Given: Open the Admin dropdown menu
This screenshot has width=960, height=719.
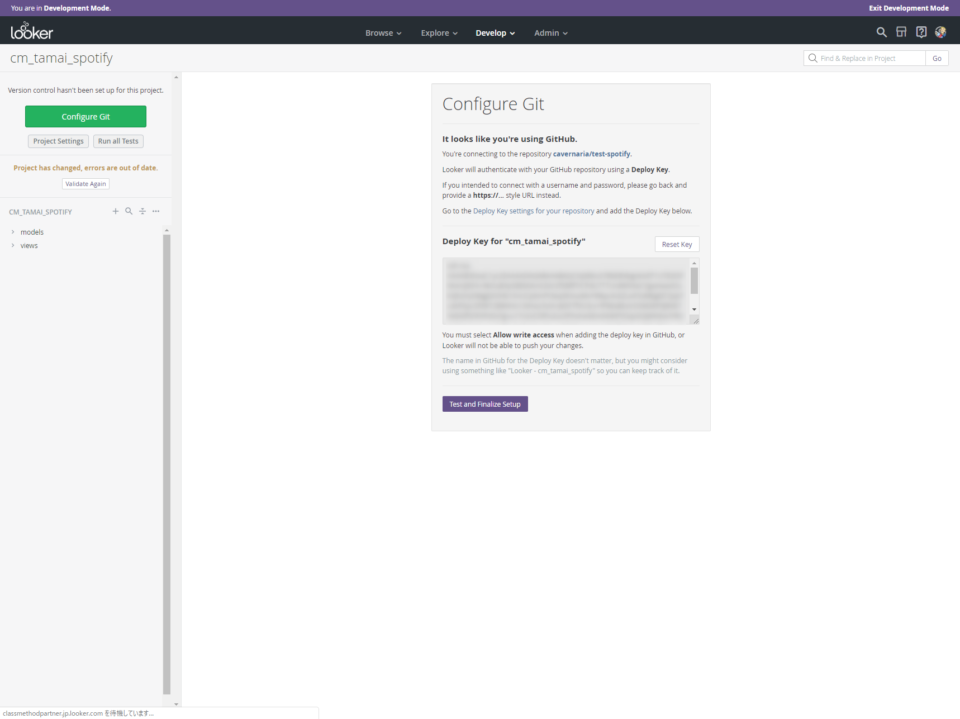Looking at the screenshot, I should click(550, 33).
